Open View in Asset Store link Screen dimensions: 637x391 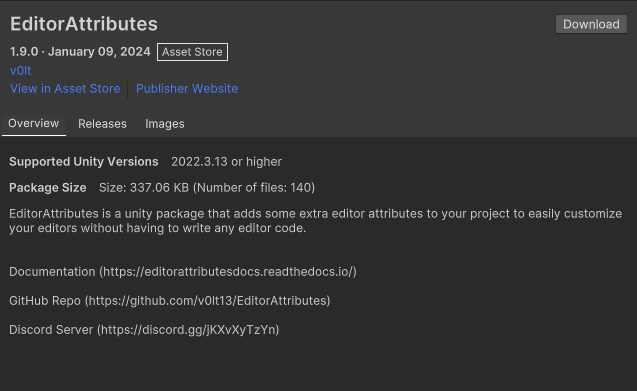[x=65, y=89]
